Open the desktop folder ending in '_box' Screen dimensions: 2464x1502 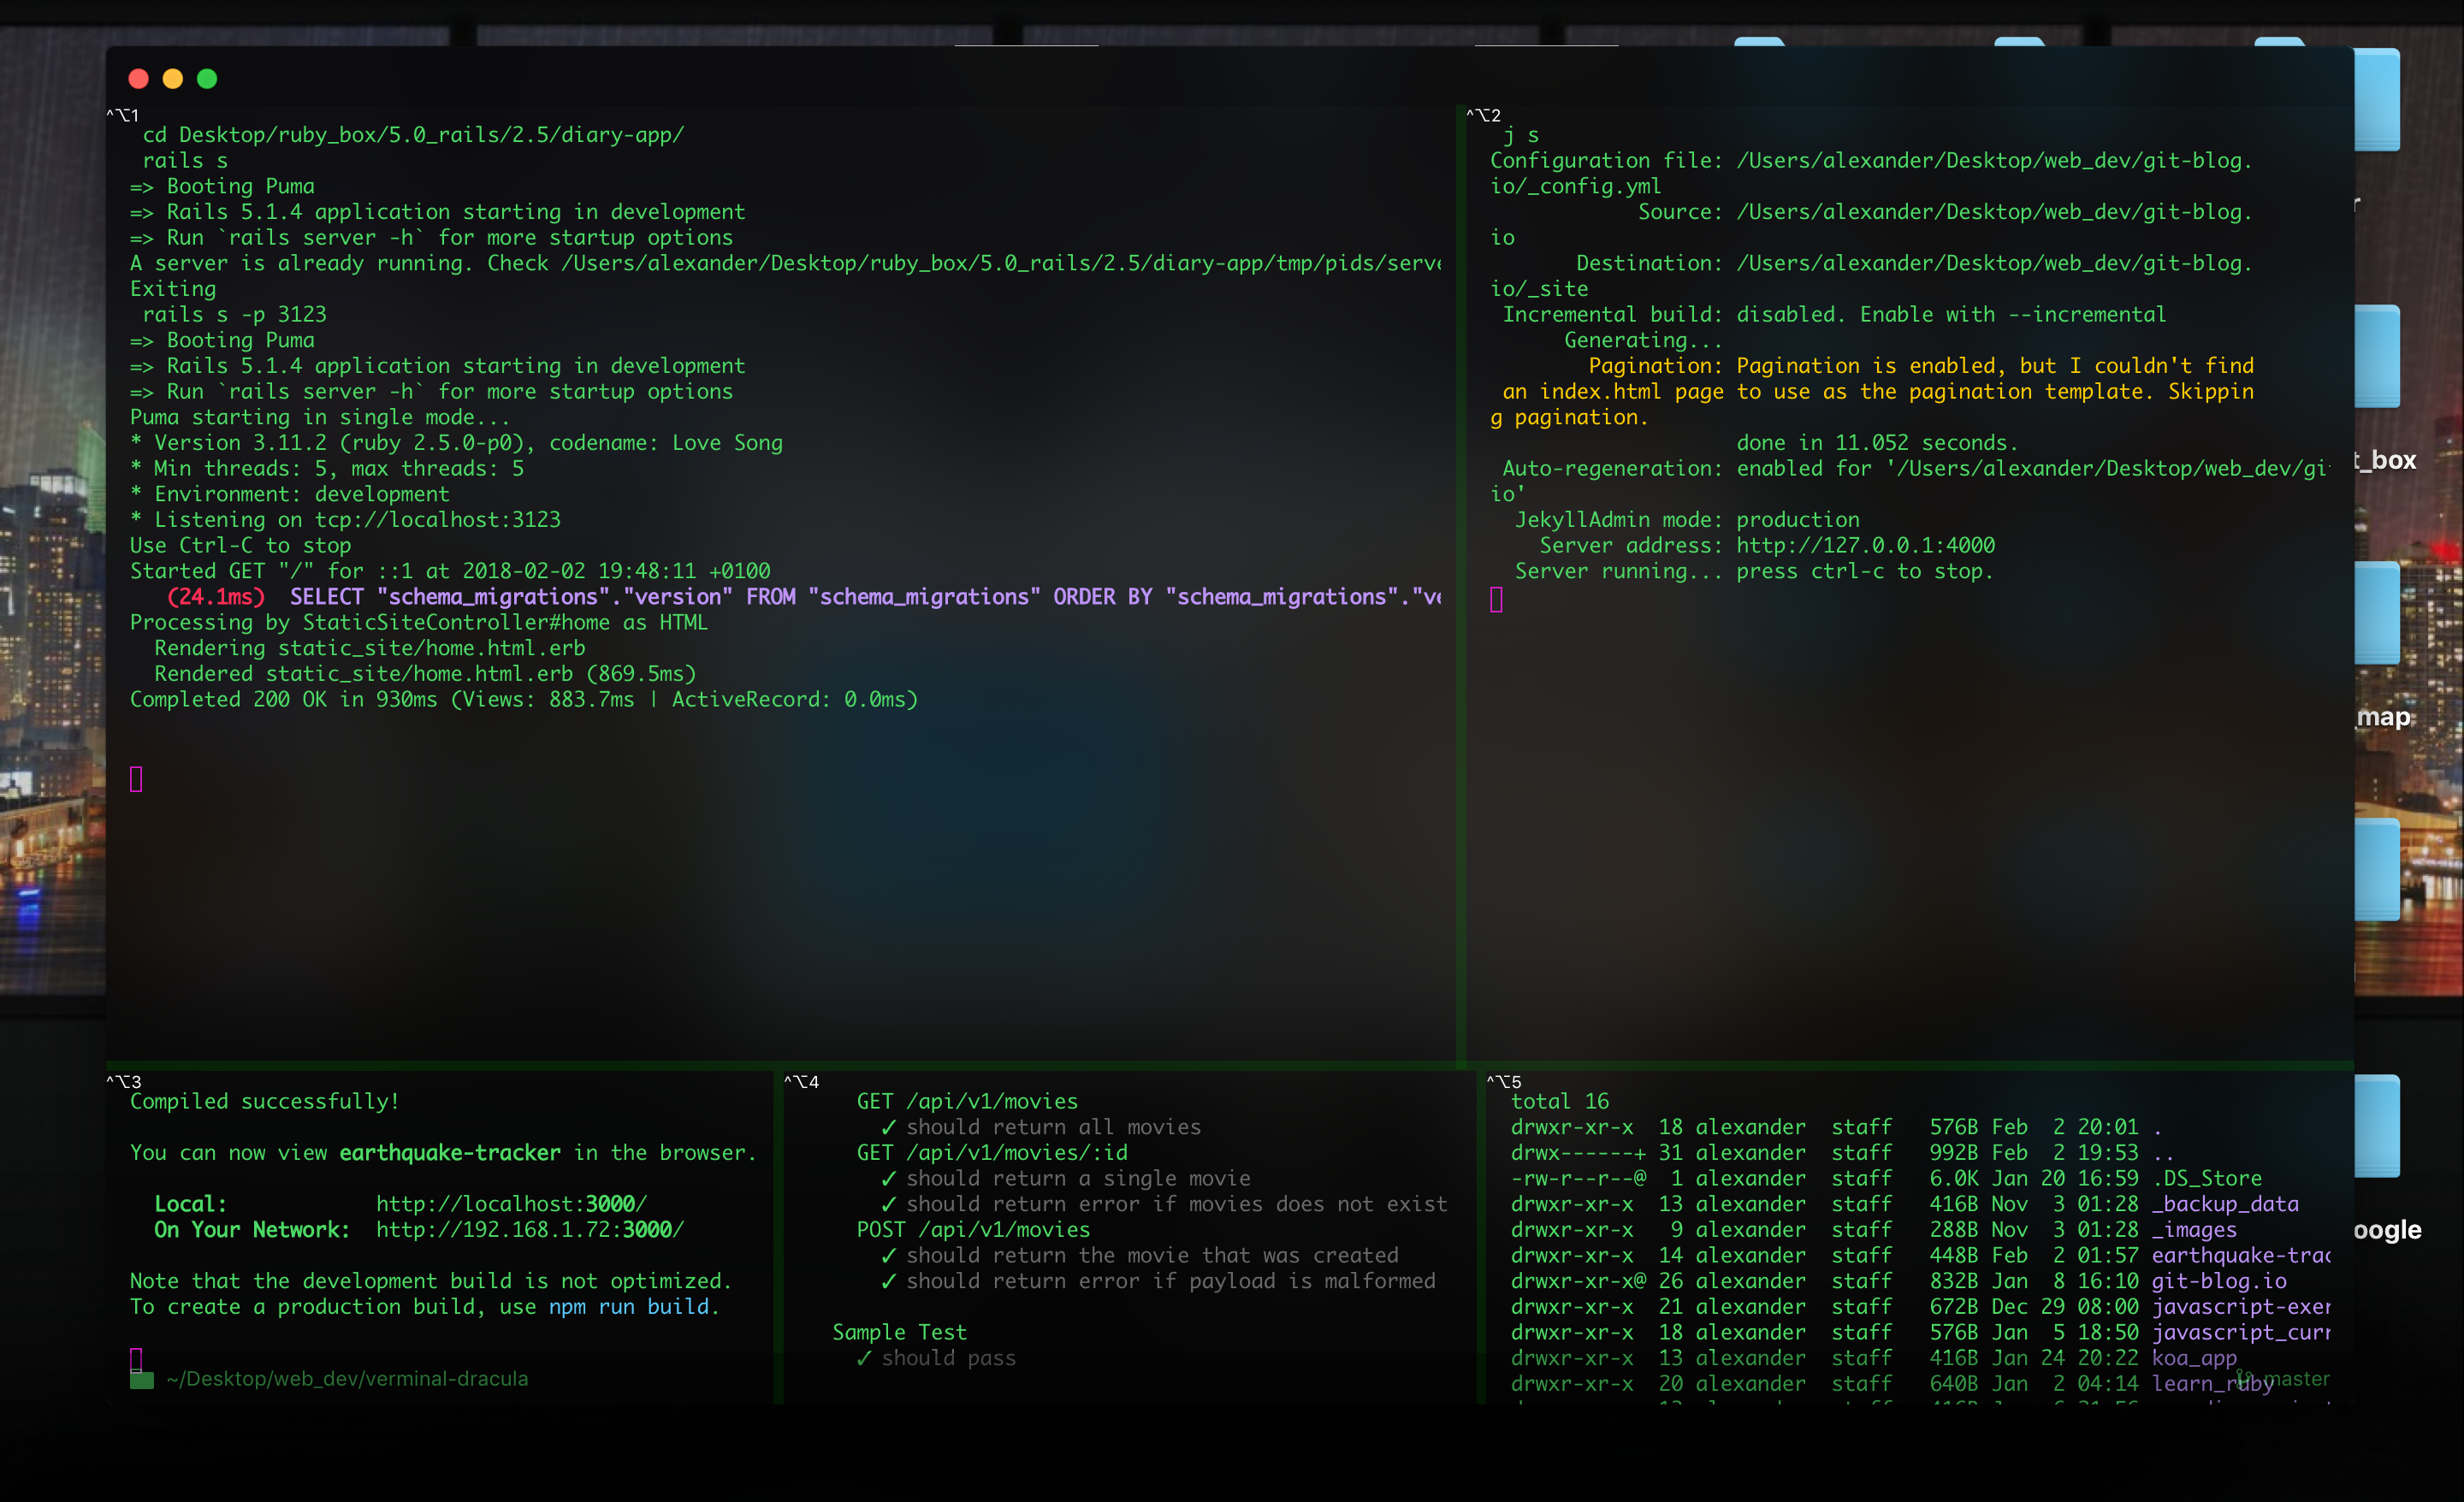click(2376, 355)
